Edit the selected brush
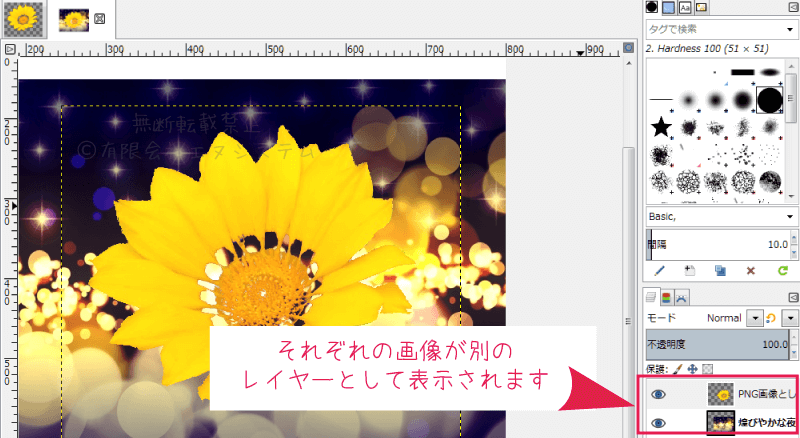The image size is (800, 438). tap(659, 271)
